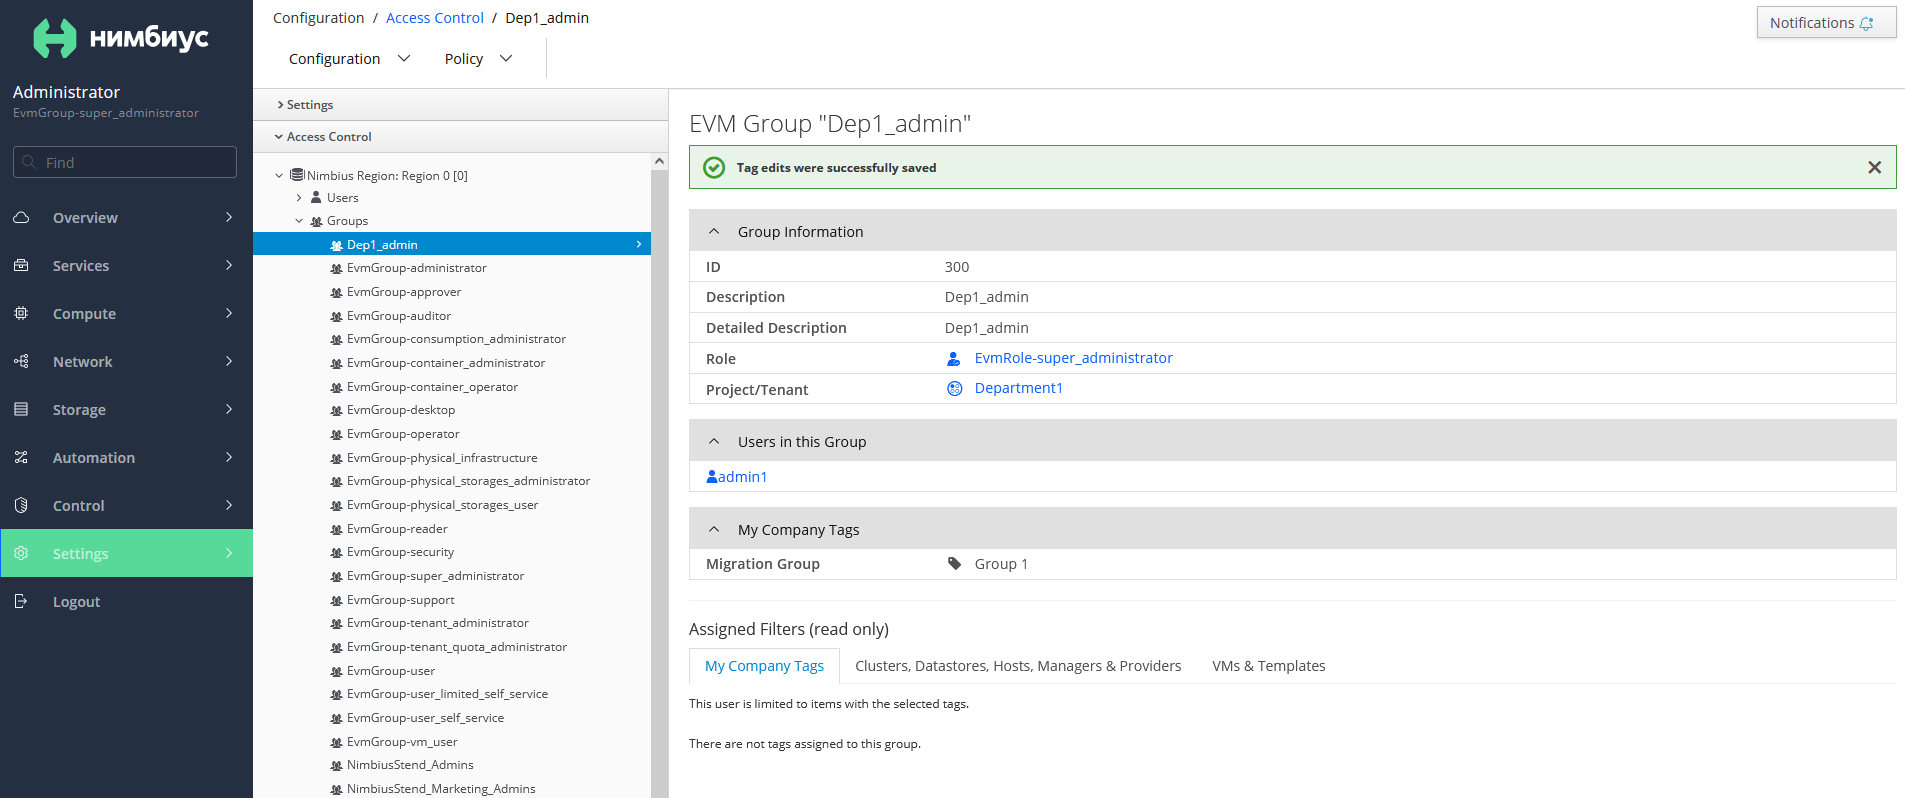This screenshot has height=798, width=1905.
Task: Open the Automation menu item
Action: pos(126,457)
